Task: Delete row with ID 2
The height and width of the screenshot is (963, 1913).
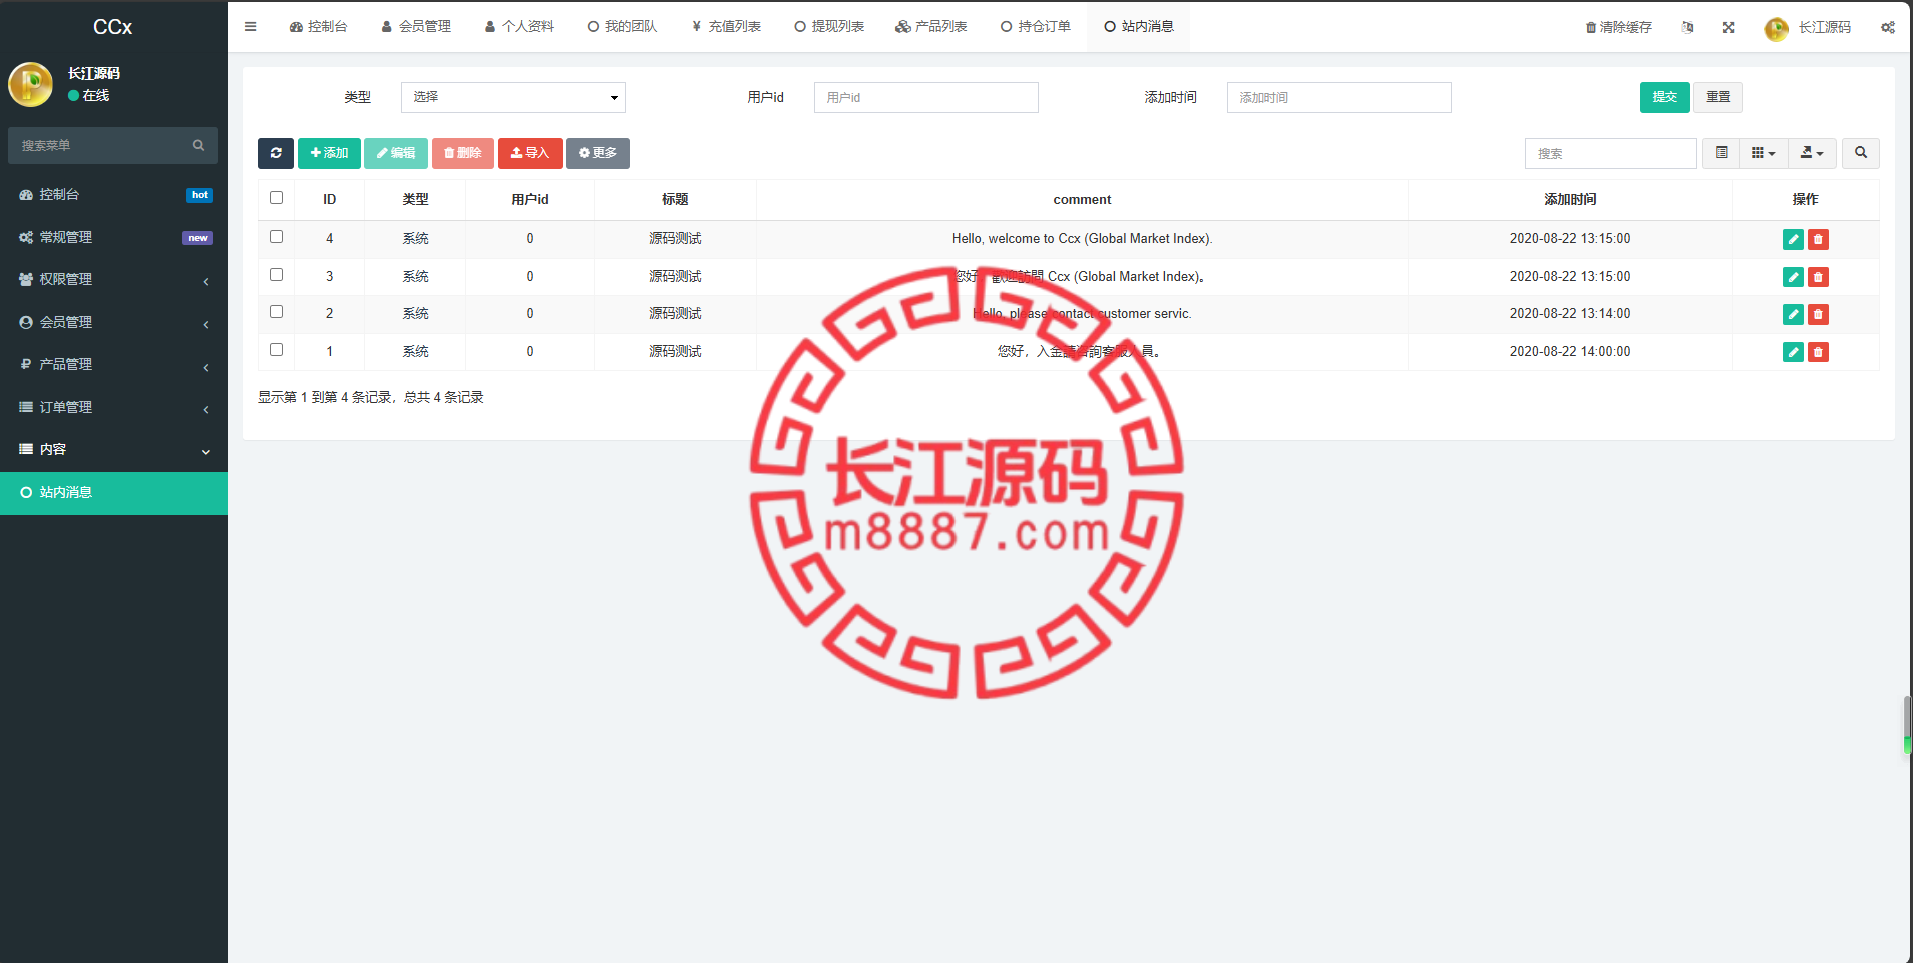Action: [x=1818, y=314]
